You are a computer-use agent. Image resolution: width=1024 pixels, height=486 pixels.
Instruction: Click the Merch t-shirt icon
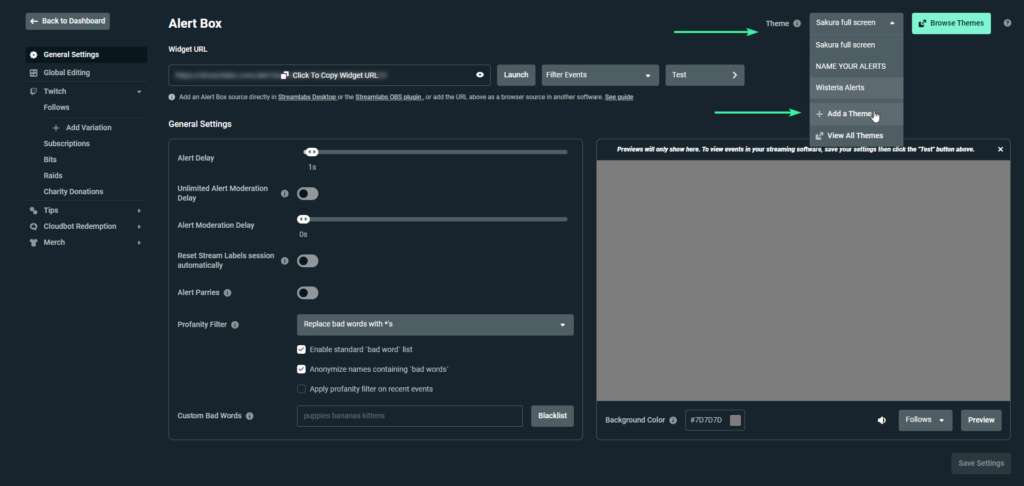tap(34, 242)
